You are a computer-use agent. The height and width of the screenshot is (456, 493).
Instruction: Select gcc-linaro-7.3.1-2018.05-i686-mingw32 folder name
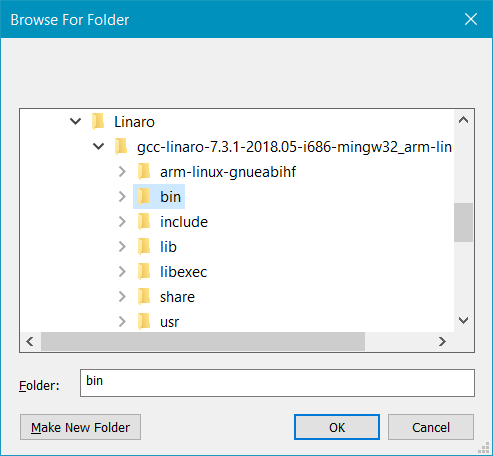point(294,147)
